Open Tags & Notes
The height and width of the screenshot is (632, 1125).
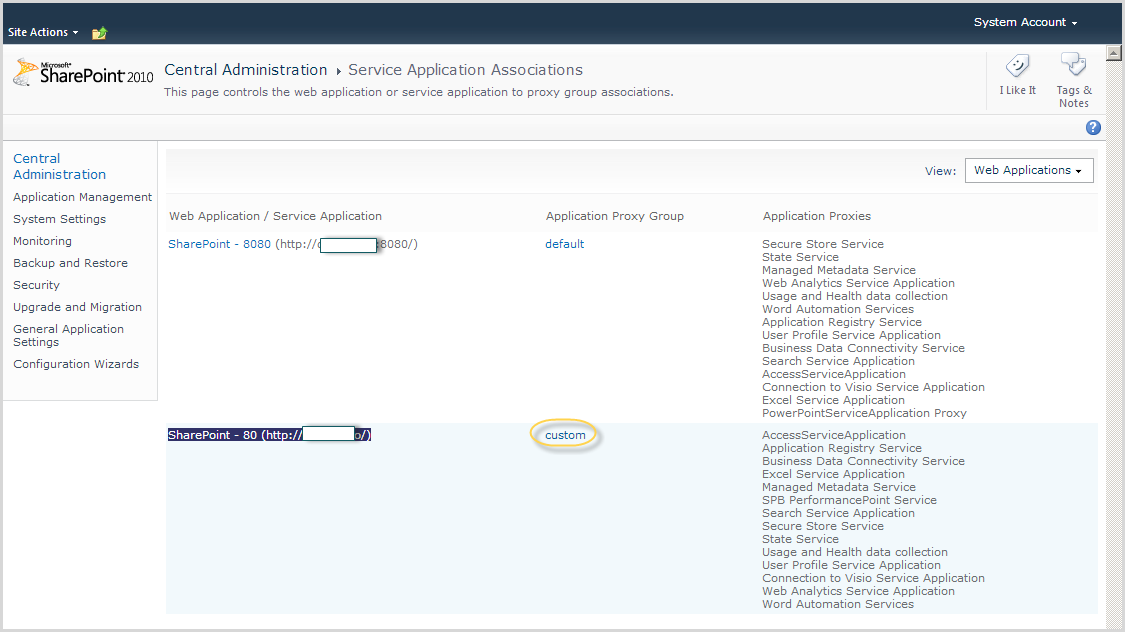coord(1074,80)
